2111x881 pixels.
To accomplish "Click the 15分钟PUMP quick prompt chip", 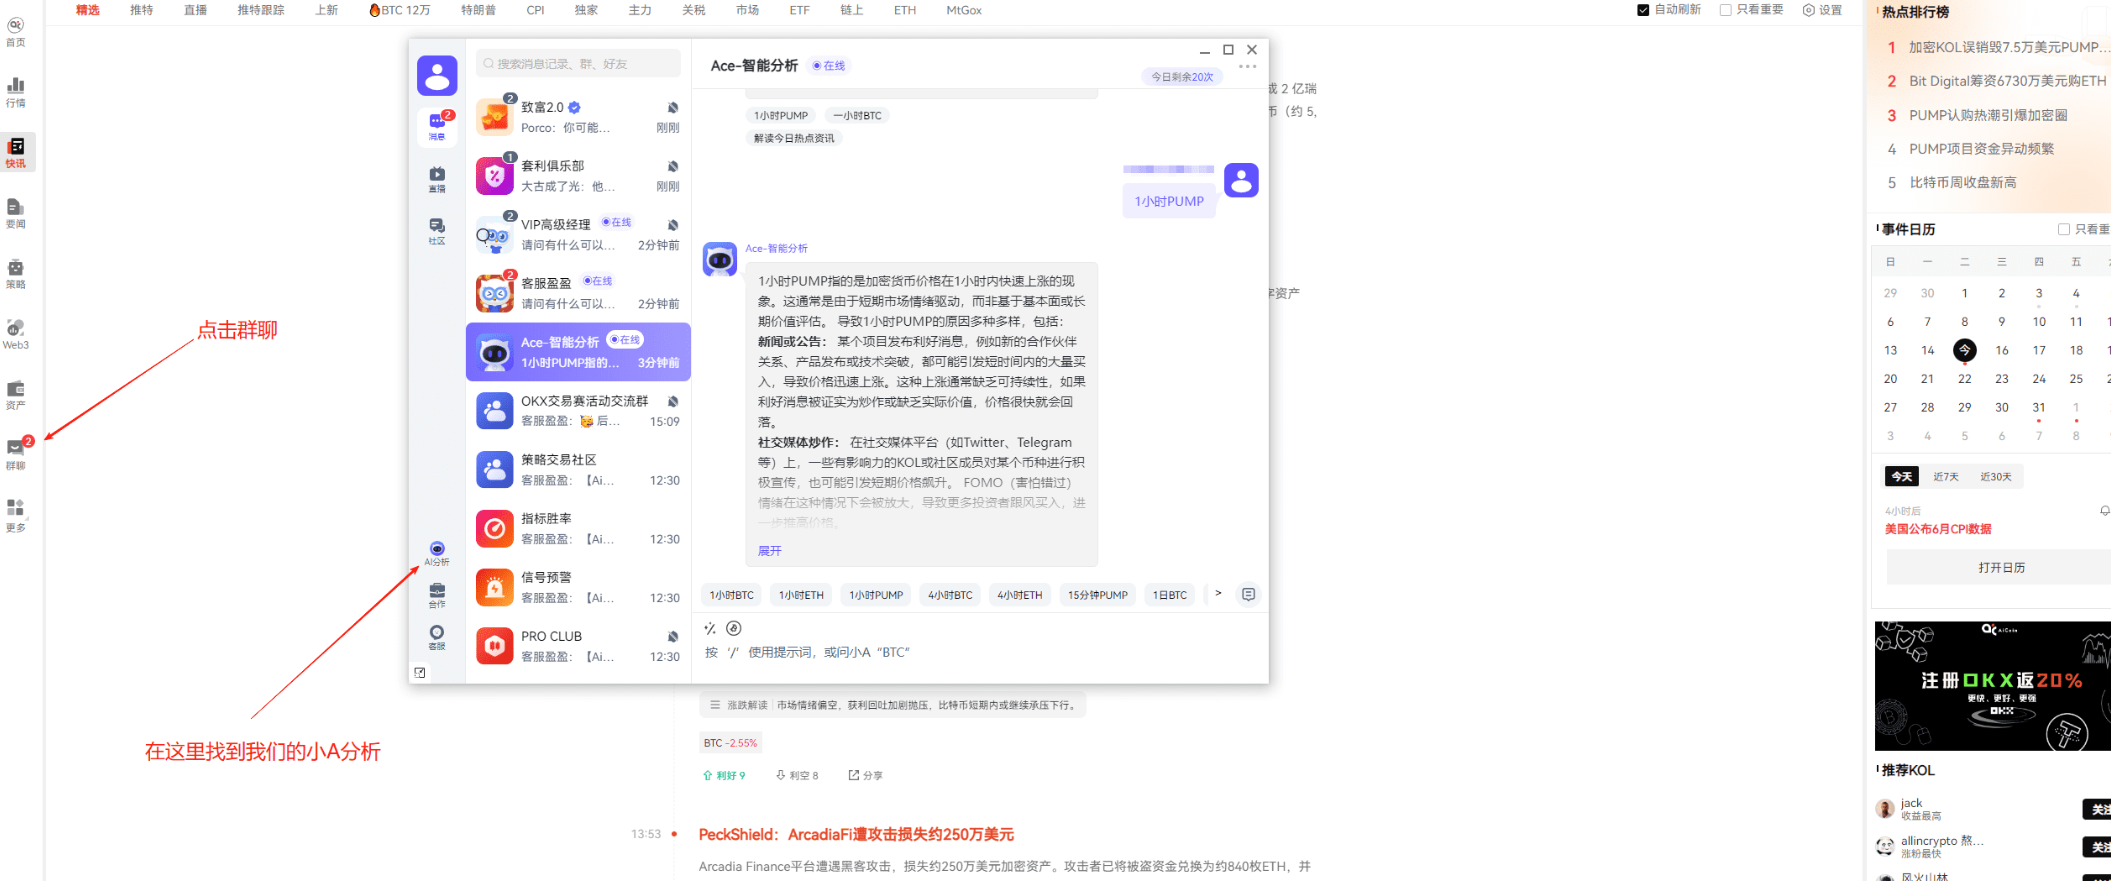I will click(x=1097, y=595).
